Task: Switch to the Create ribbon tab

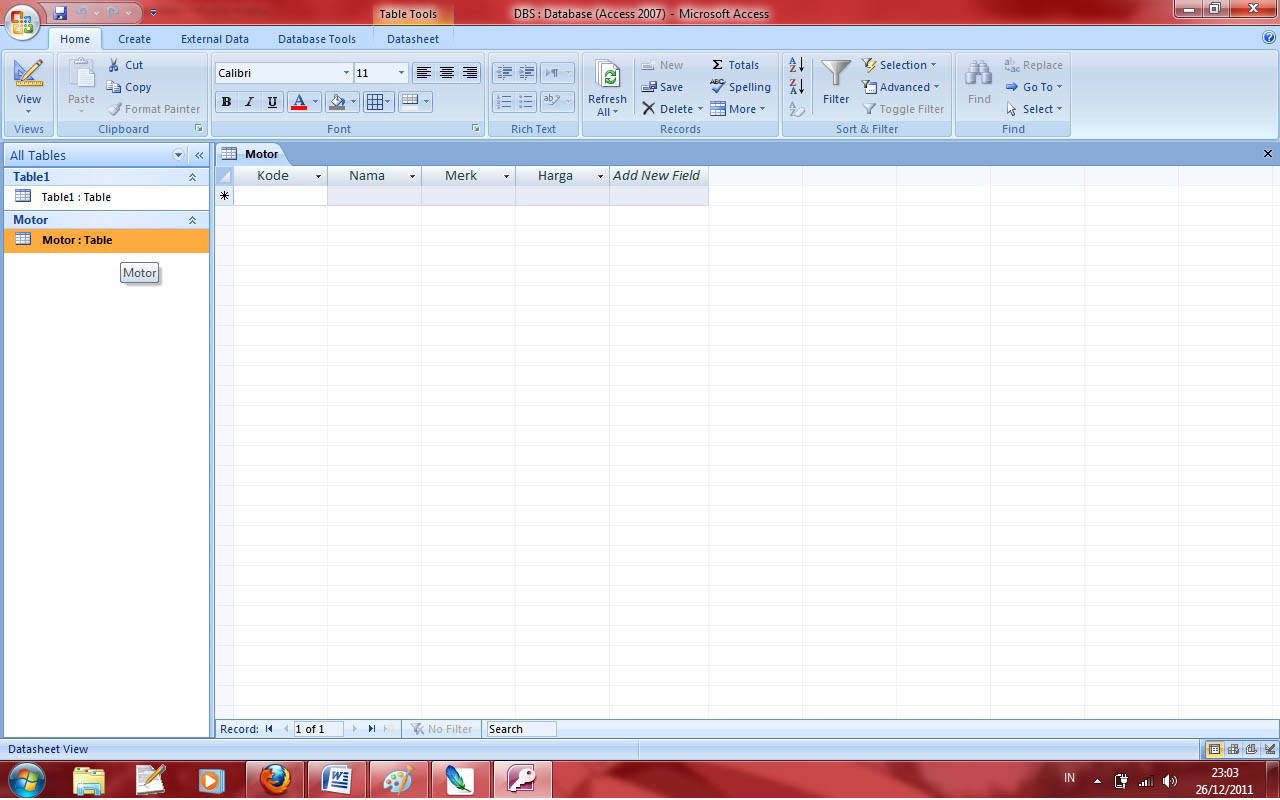Action: (134, 39)
